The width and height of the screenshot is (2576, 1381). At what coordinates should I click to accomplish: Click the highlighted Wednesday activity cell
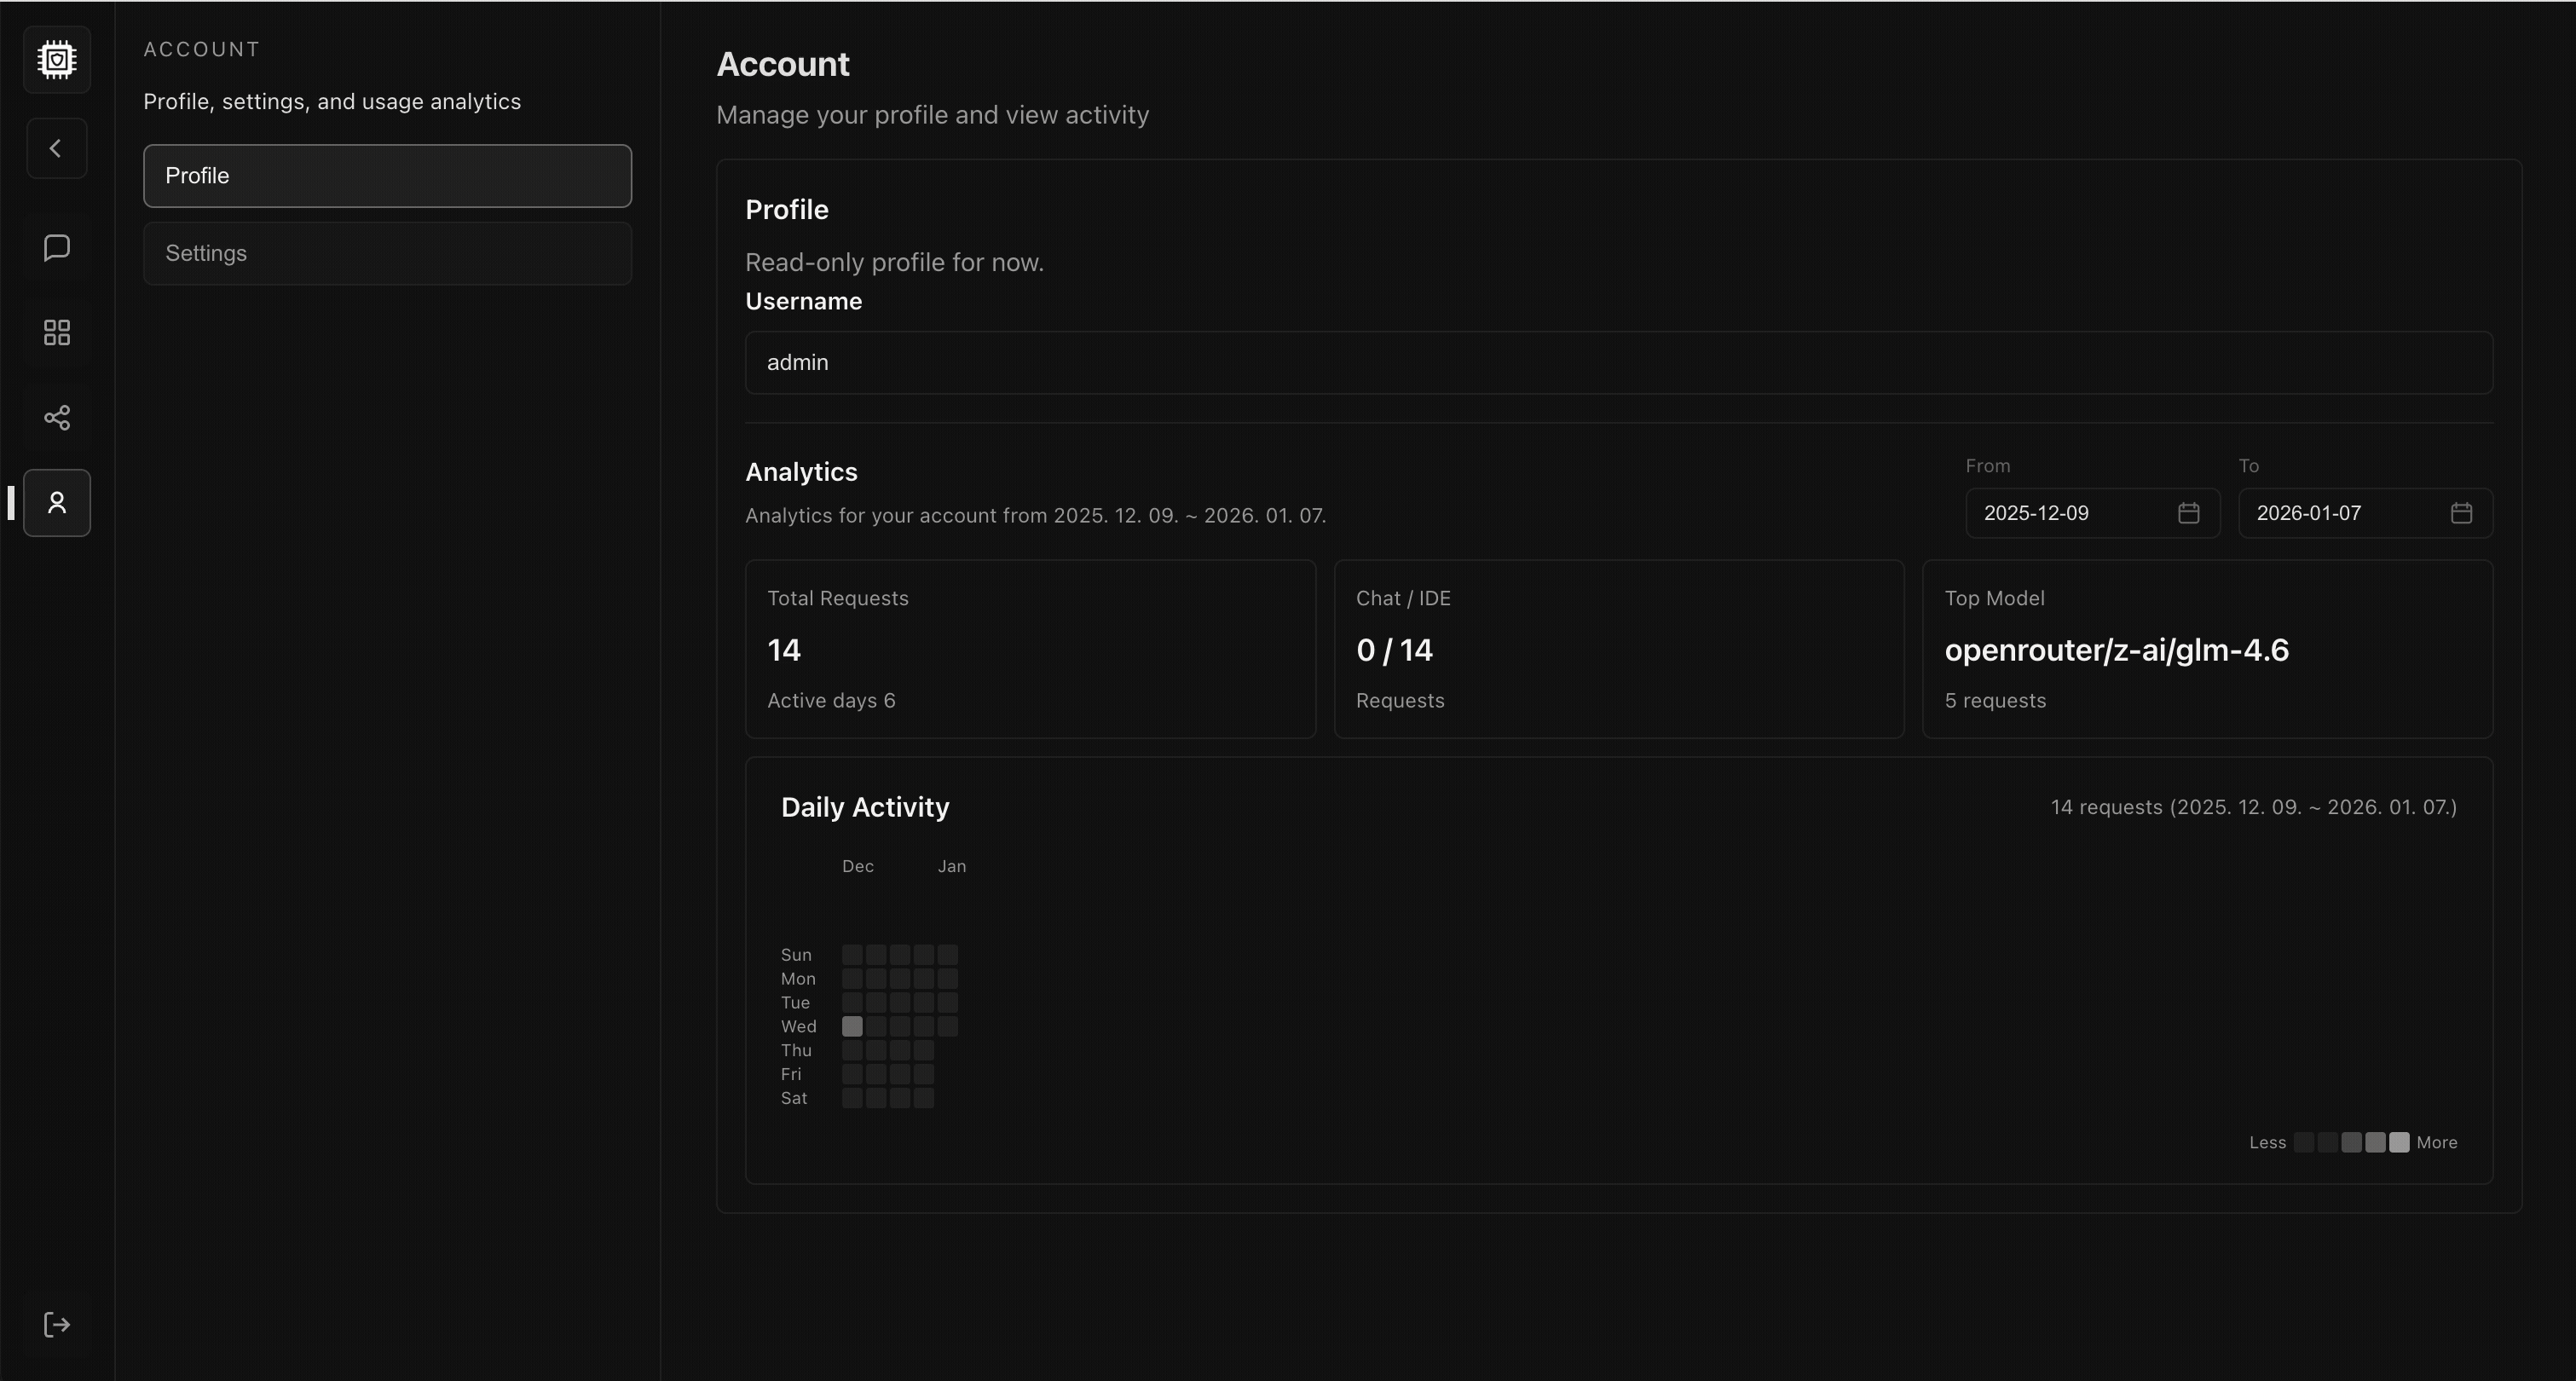[x=852, y=1026]
